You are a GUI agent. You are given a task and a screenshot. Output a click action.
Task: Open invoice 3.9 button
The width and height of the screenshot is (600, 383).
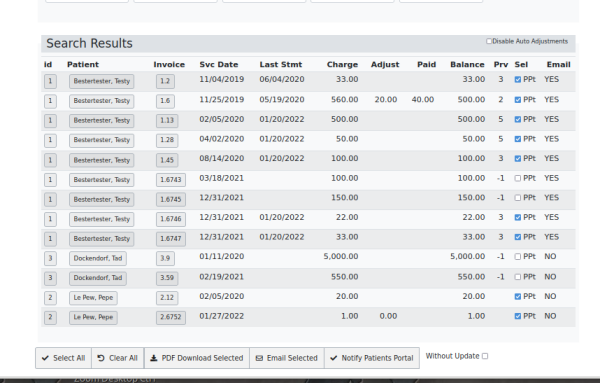click(165, 258)
